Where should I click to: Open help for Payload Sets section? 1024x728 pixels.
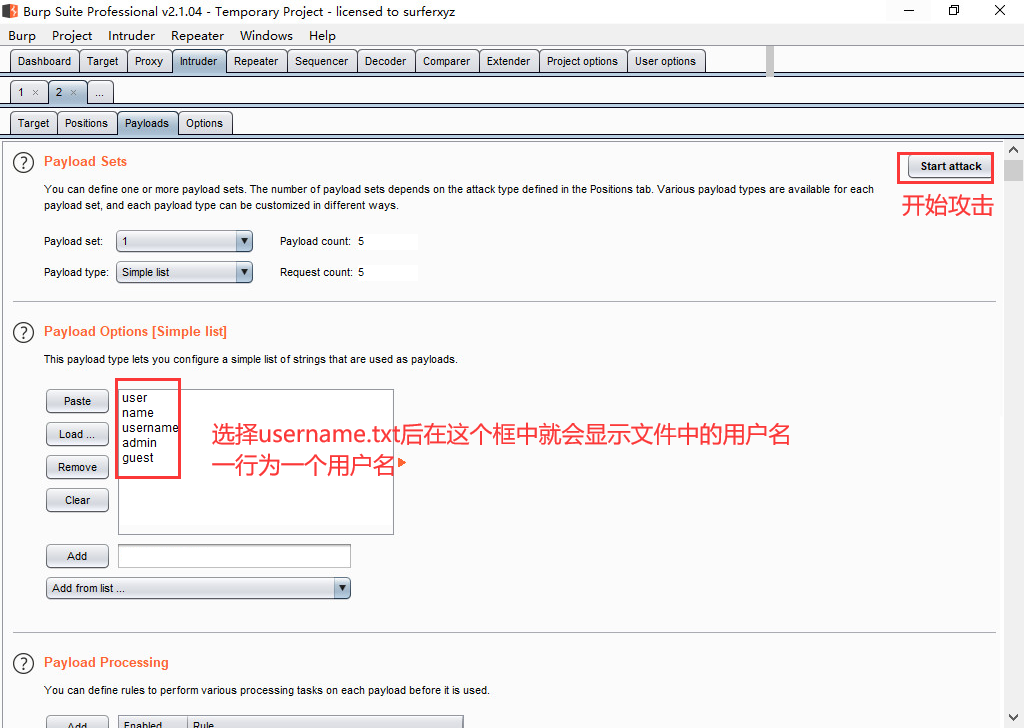click(24, 163)
